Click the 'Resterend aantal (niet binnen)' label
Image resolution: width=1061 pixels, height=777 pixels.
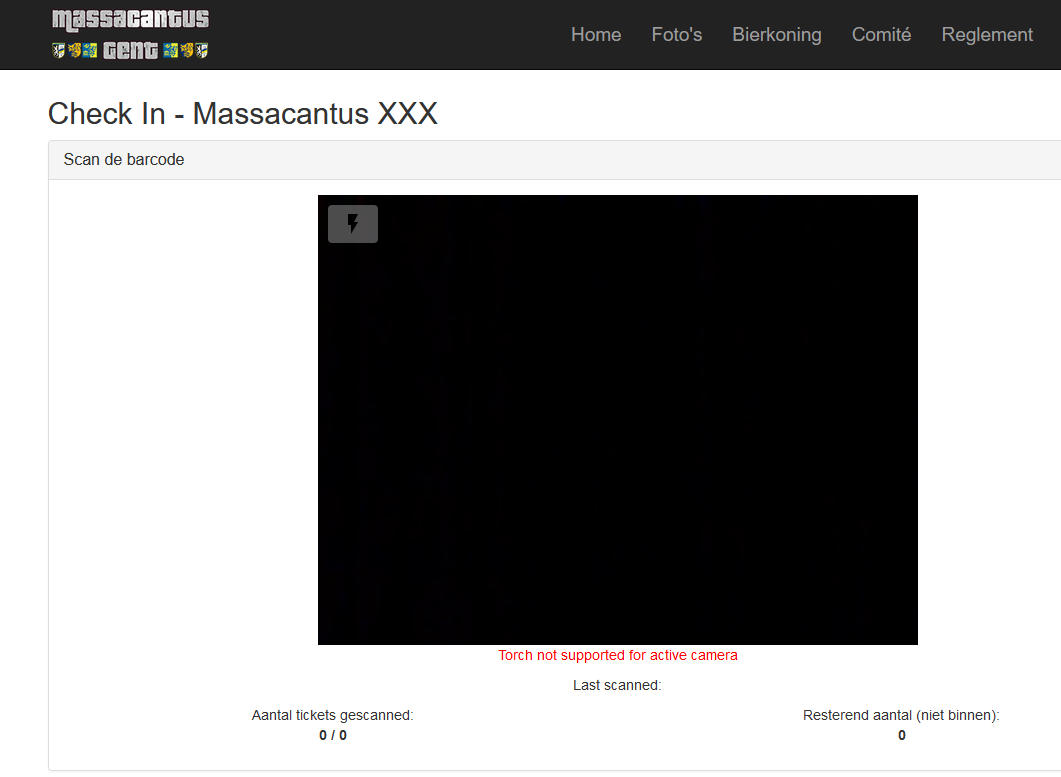tap(901, 716)
